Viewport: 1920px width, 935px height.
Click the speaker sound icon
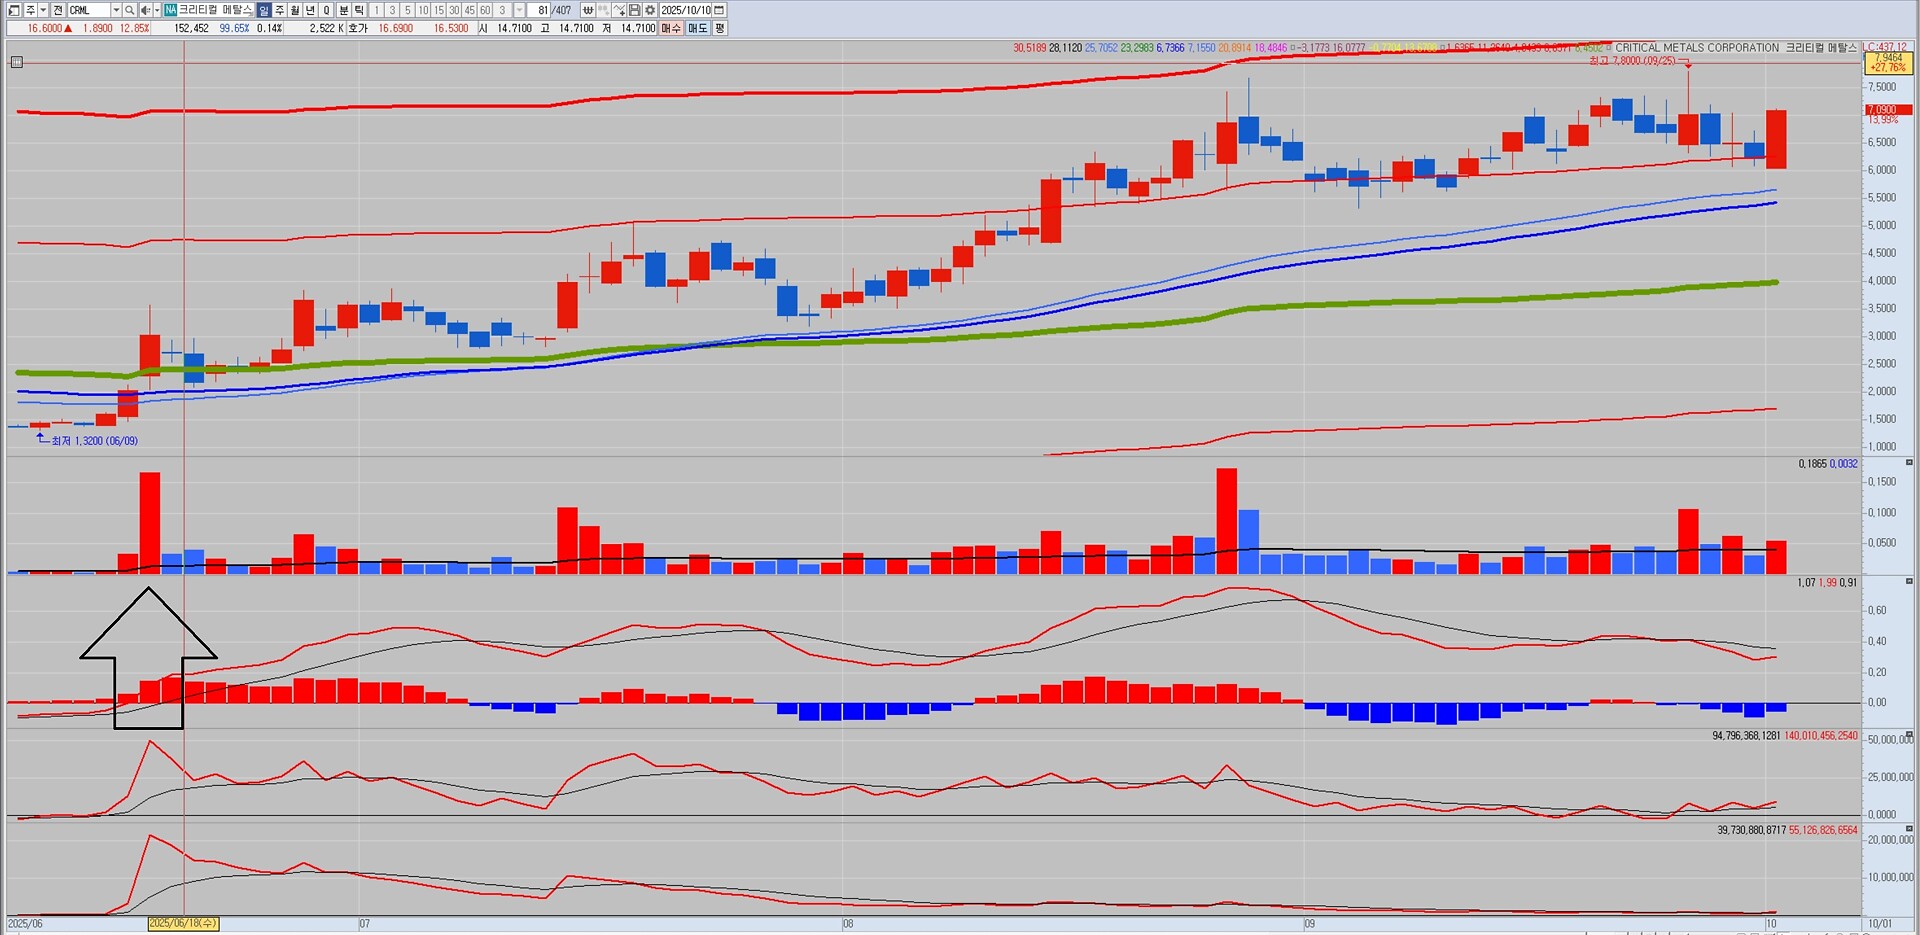click(x=145, y=10)
